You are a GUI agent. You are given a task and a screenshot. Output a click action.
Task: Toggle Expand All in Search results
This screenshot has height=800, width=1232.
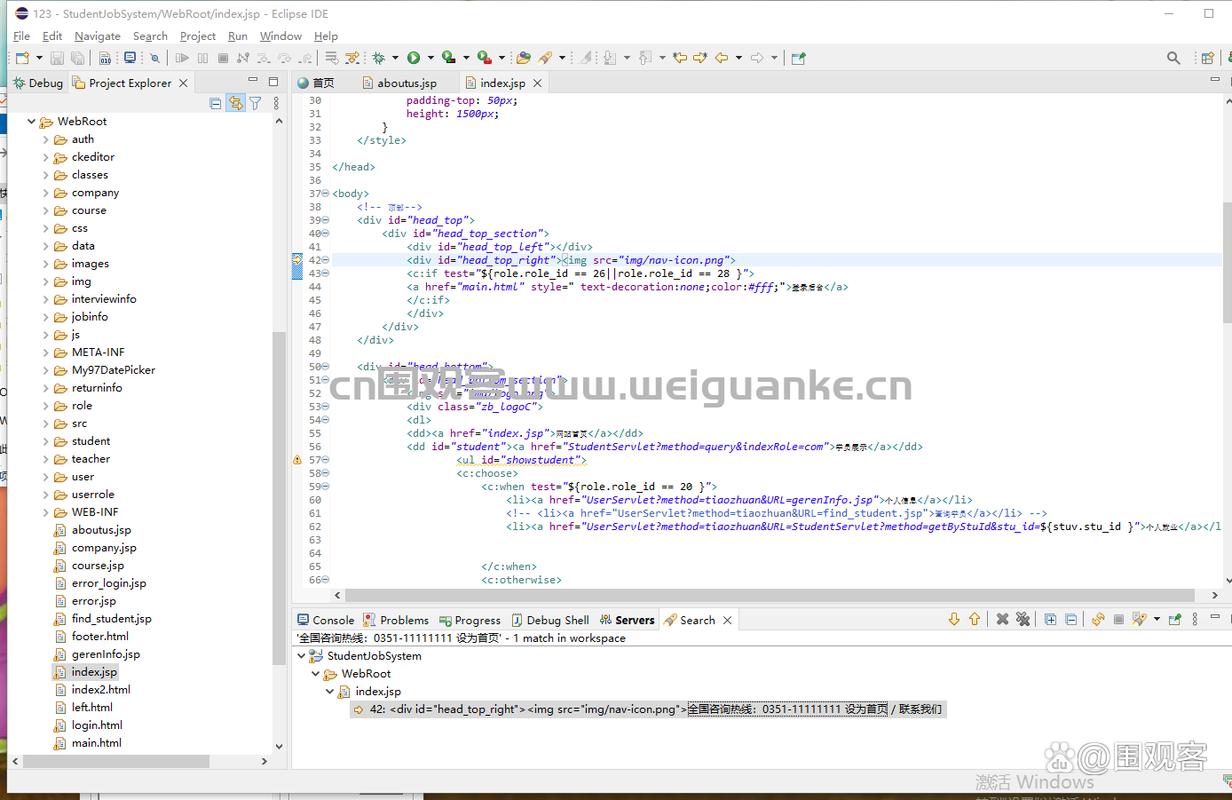[1050, 619]
